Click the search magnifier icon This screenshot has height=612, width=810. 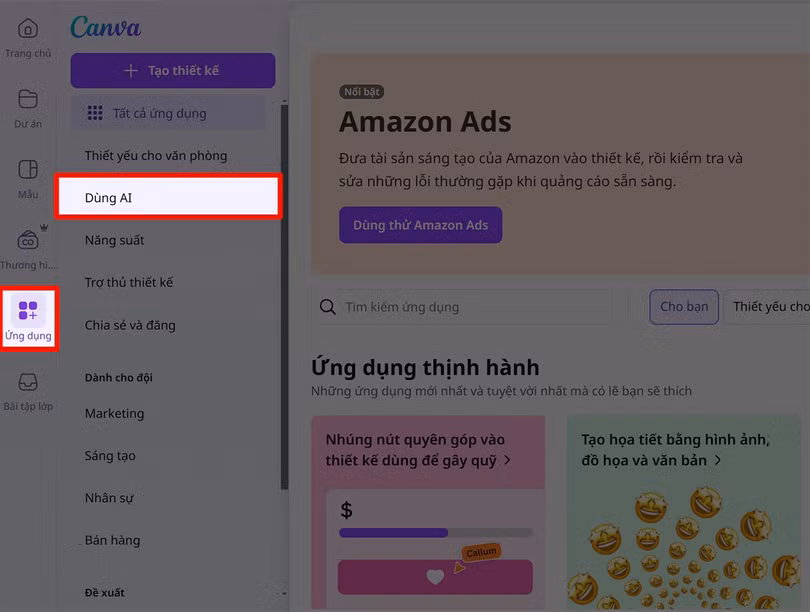[x=328, y=307]
